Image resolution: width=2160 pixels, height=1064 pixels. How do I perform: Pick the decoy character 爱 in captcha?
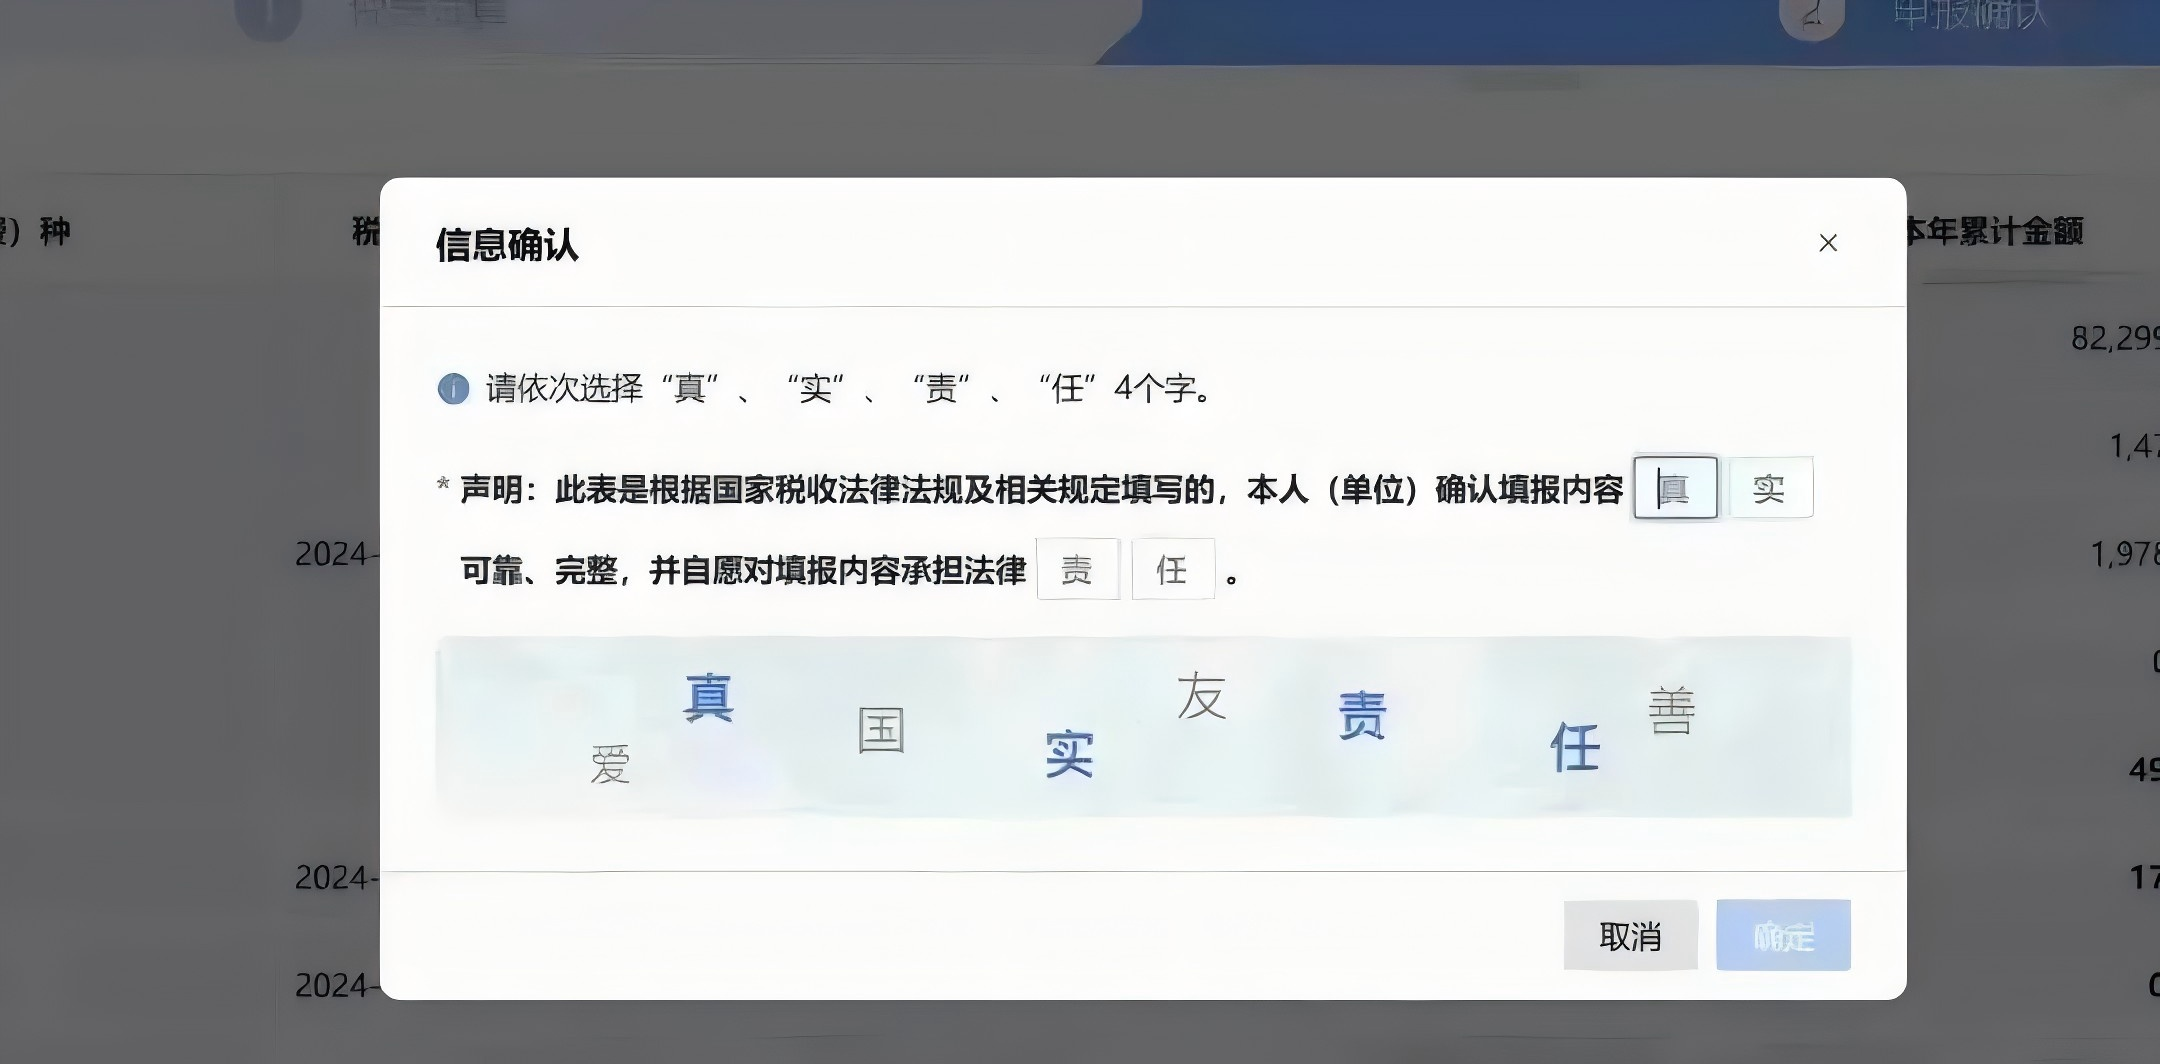point(610,766)
